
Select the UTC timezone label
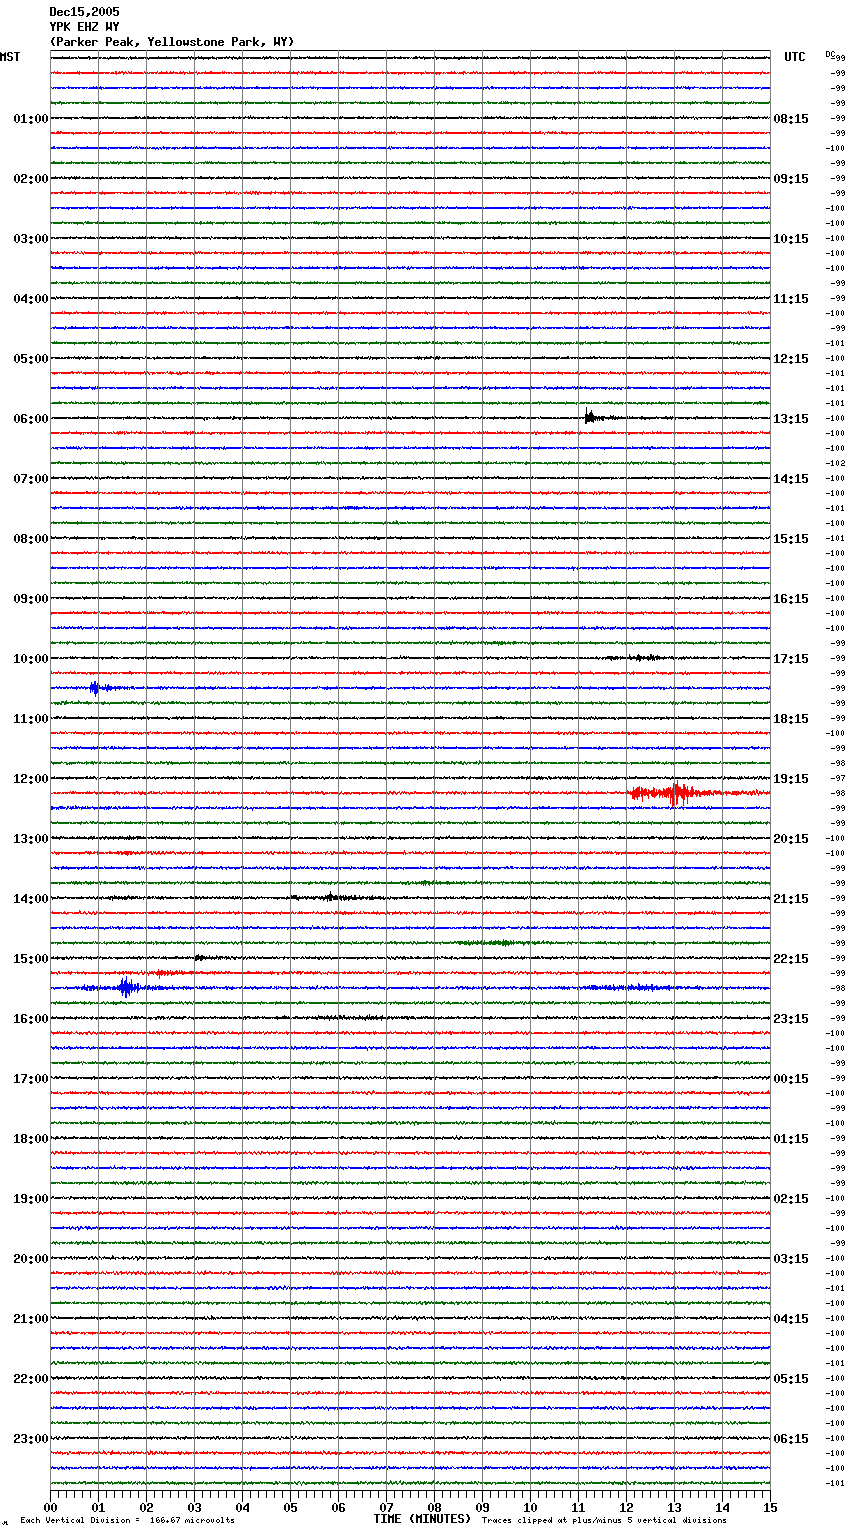pos(795,57)
